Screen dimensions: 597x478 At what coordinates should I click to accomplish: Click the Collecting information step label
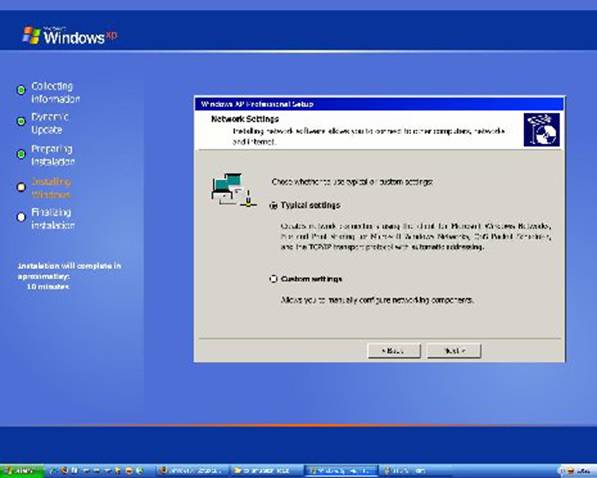tap(56, 93)
